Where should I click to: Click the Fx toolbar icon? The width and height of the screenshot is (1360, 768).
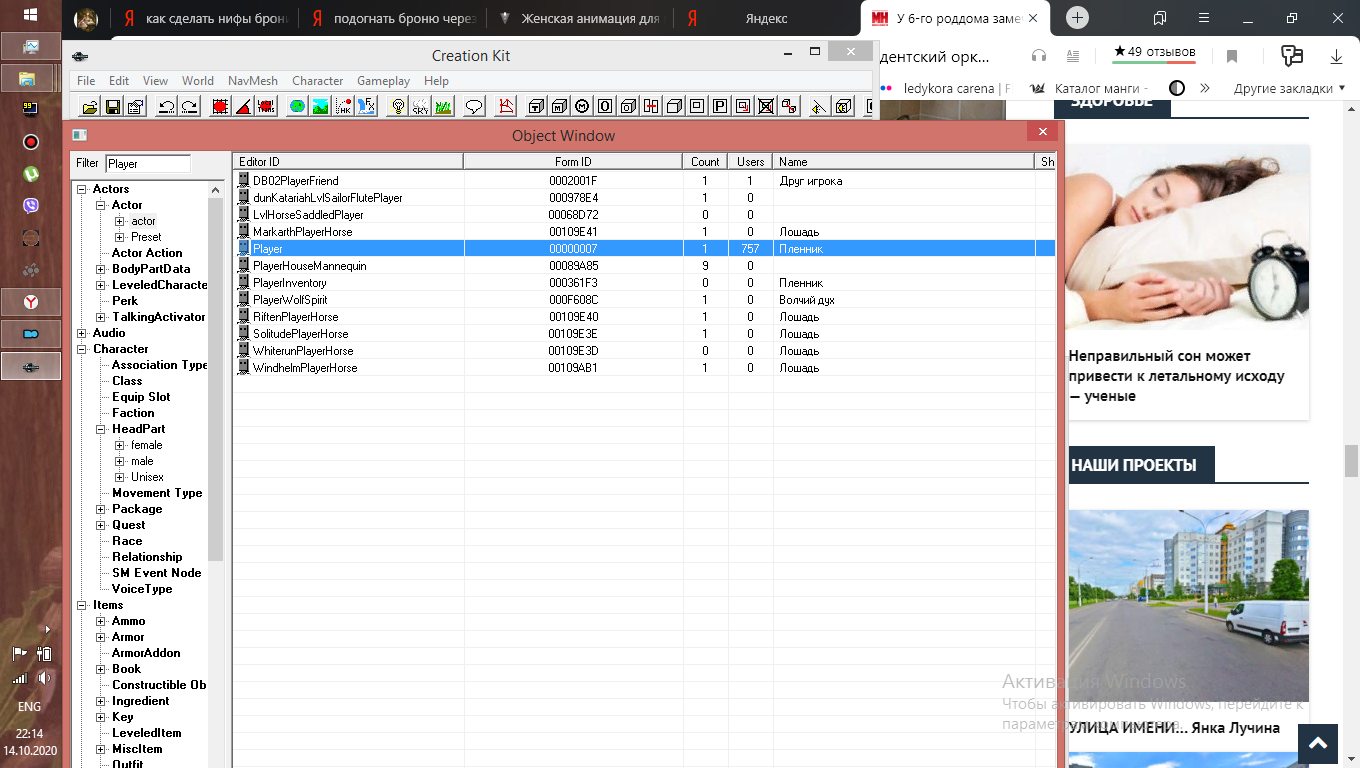[366, 106]
